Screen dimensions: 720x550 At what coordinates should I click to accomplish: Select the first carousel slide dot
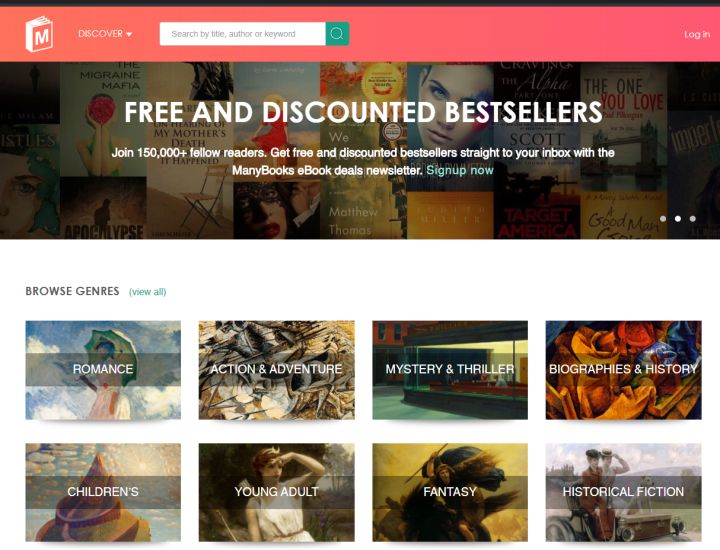click(663, 219)
